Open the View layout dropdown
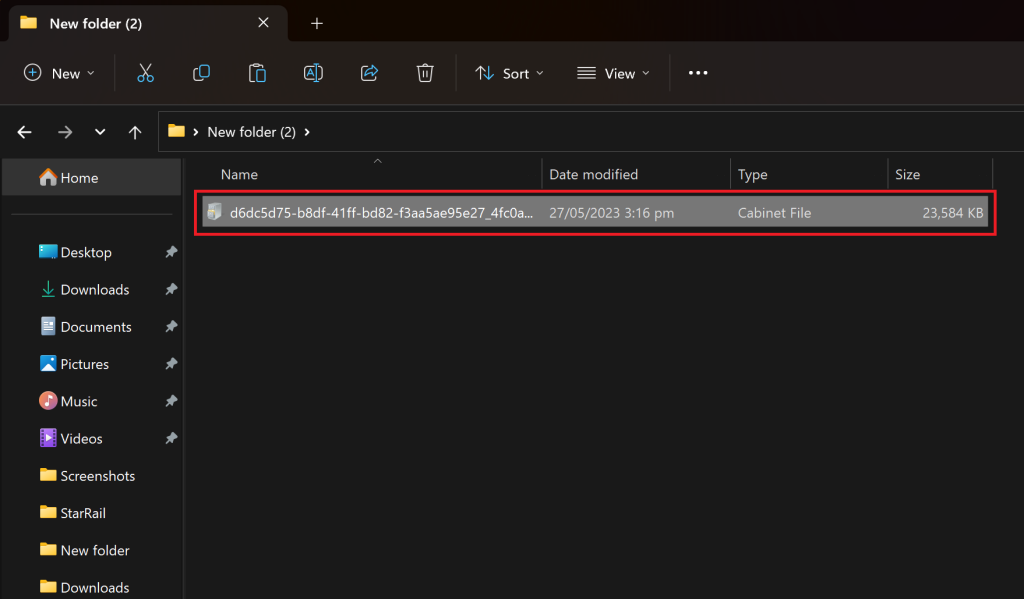Image resolution: width=1024 pixels, height=599 pixels. (613, 73)
